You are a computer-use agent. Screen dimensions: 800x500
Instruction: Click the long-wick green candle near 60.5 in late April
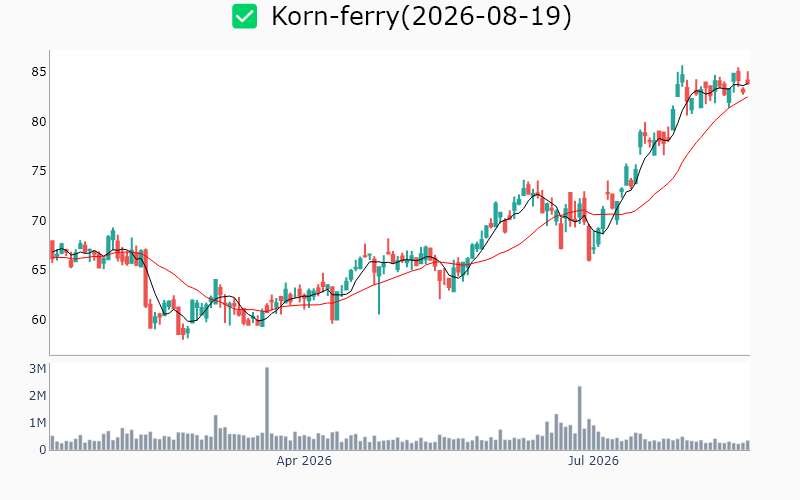pos(379,287)
